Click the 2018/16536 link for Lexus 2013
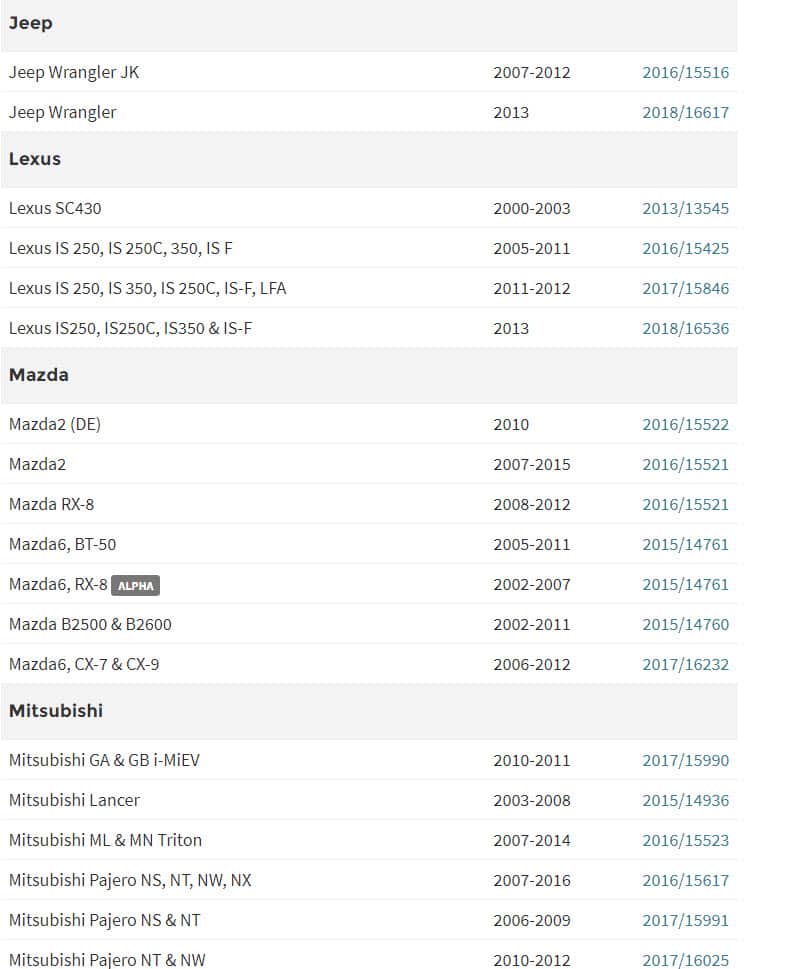 [685, 328]
